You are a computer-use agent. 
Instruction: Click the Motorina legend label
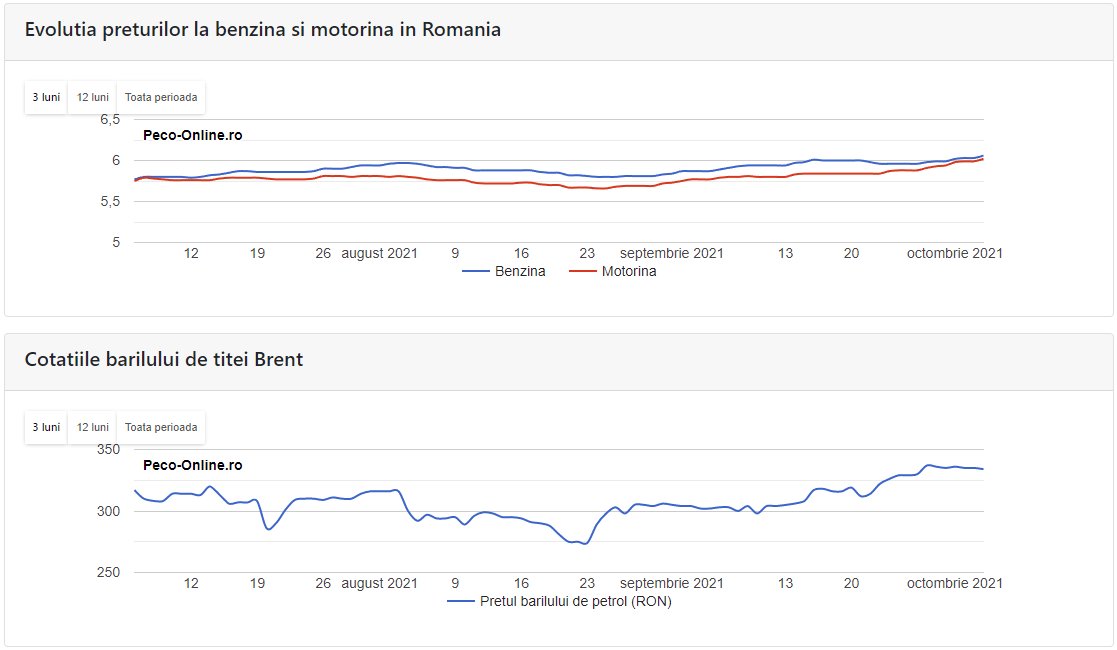(629, 271)
